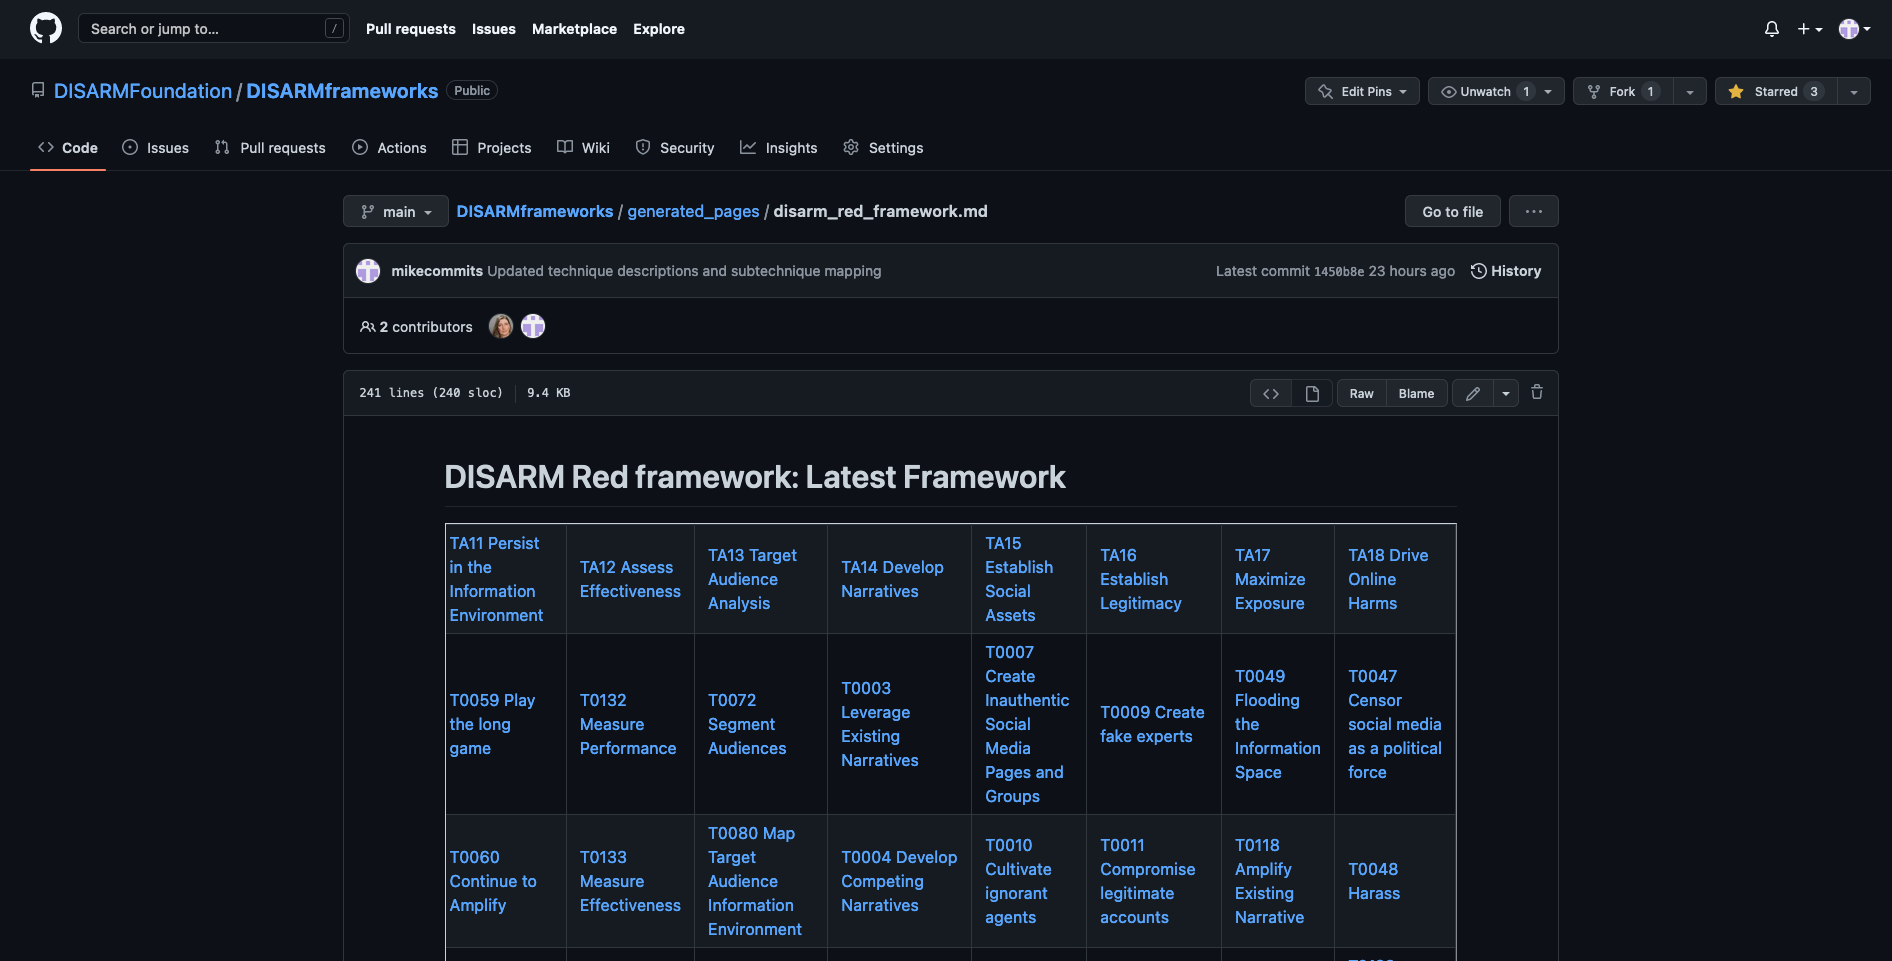Show the source code view icon

[x=1271, y=393]
